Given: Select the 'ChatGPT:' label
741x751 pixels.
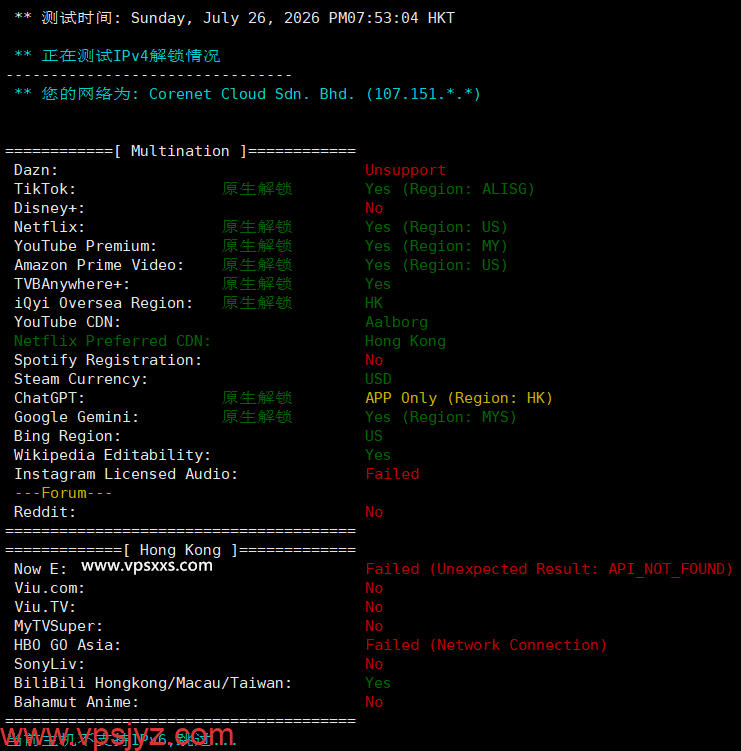Looking at the screenshot, I should coord(49,398).
